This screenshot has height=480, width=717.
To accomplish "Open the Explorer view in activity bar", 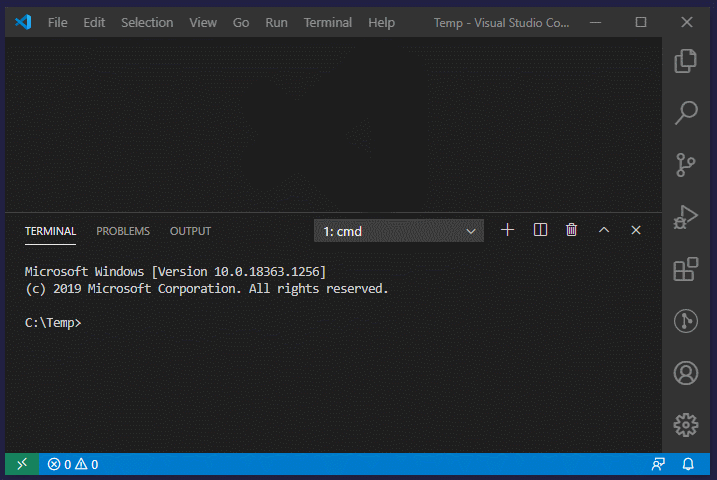I will [x=685, y=61].
